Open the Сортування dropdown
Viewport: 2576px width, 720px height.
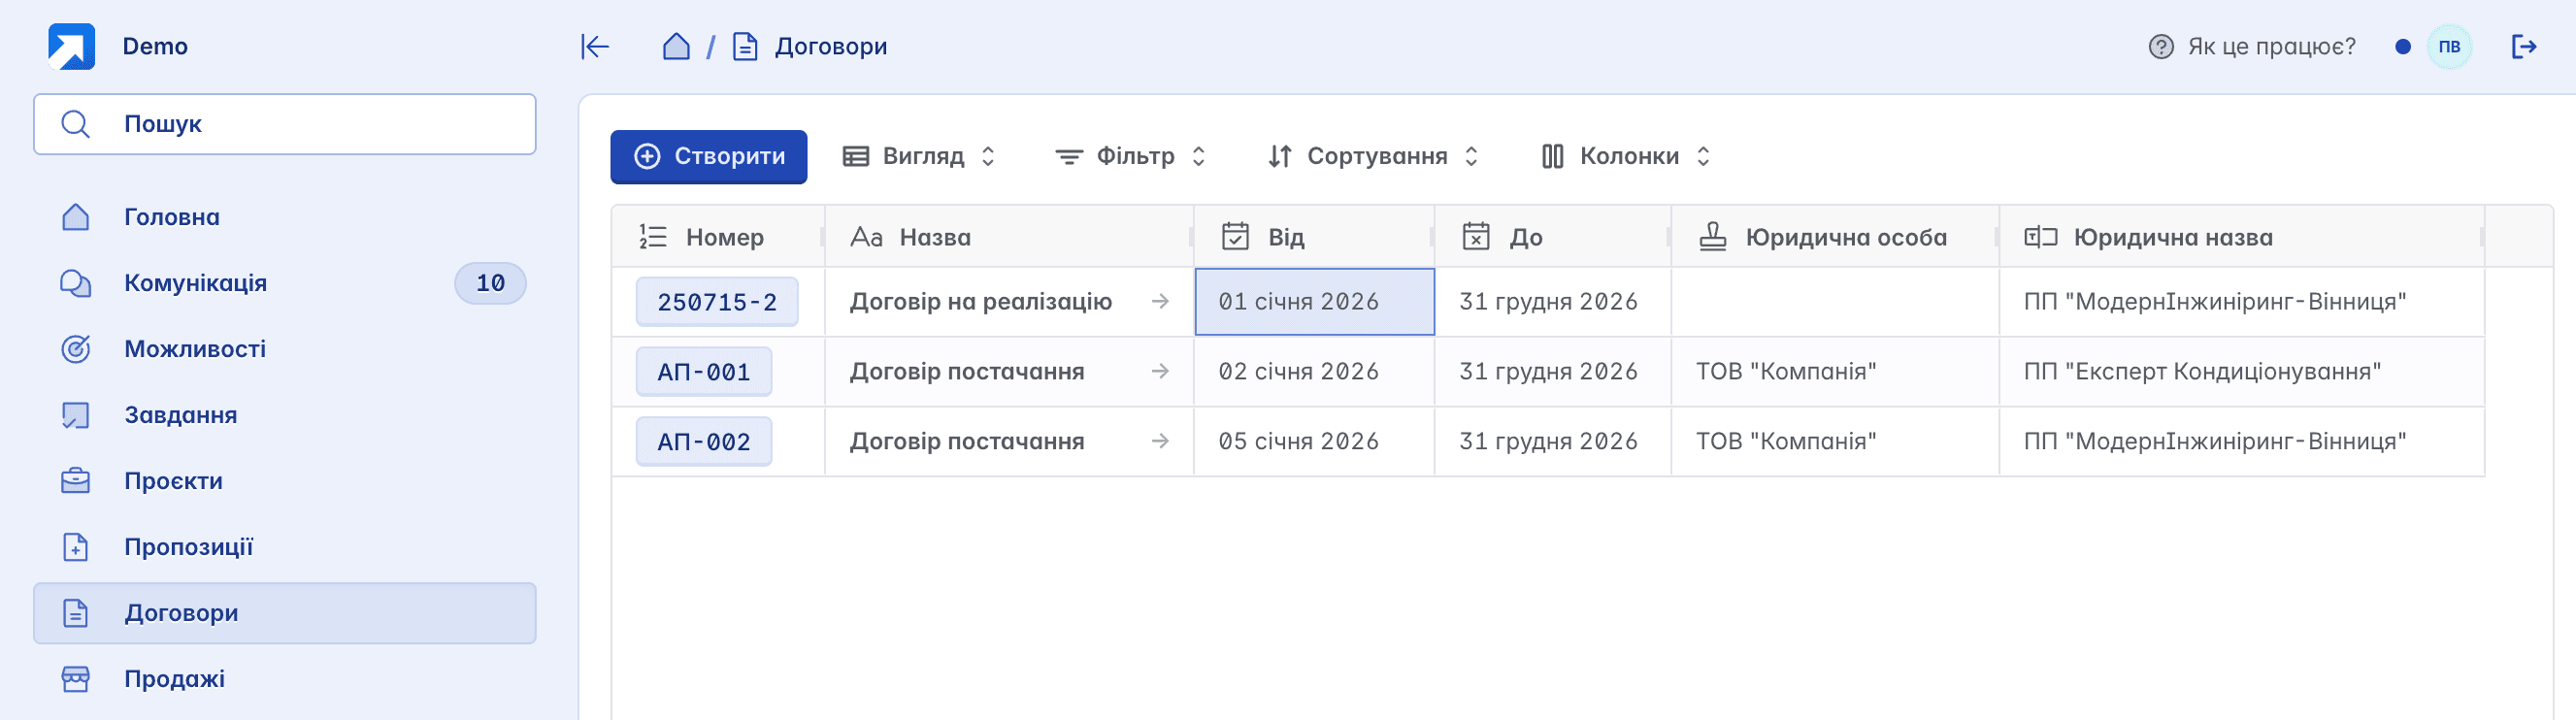coord(1373,156)
